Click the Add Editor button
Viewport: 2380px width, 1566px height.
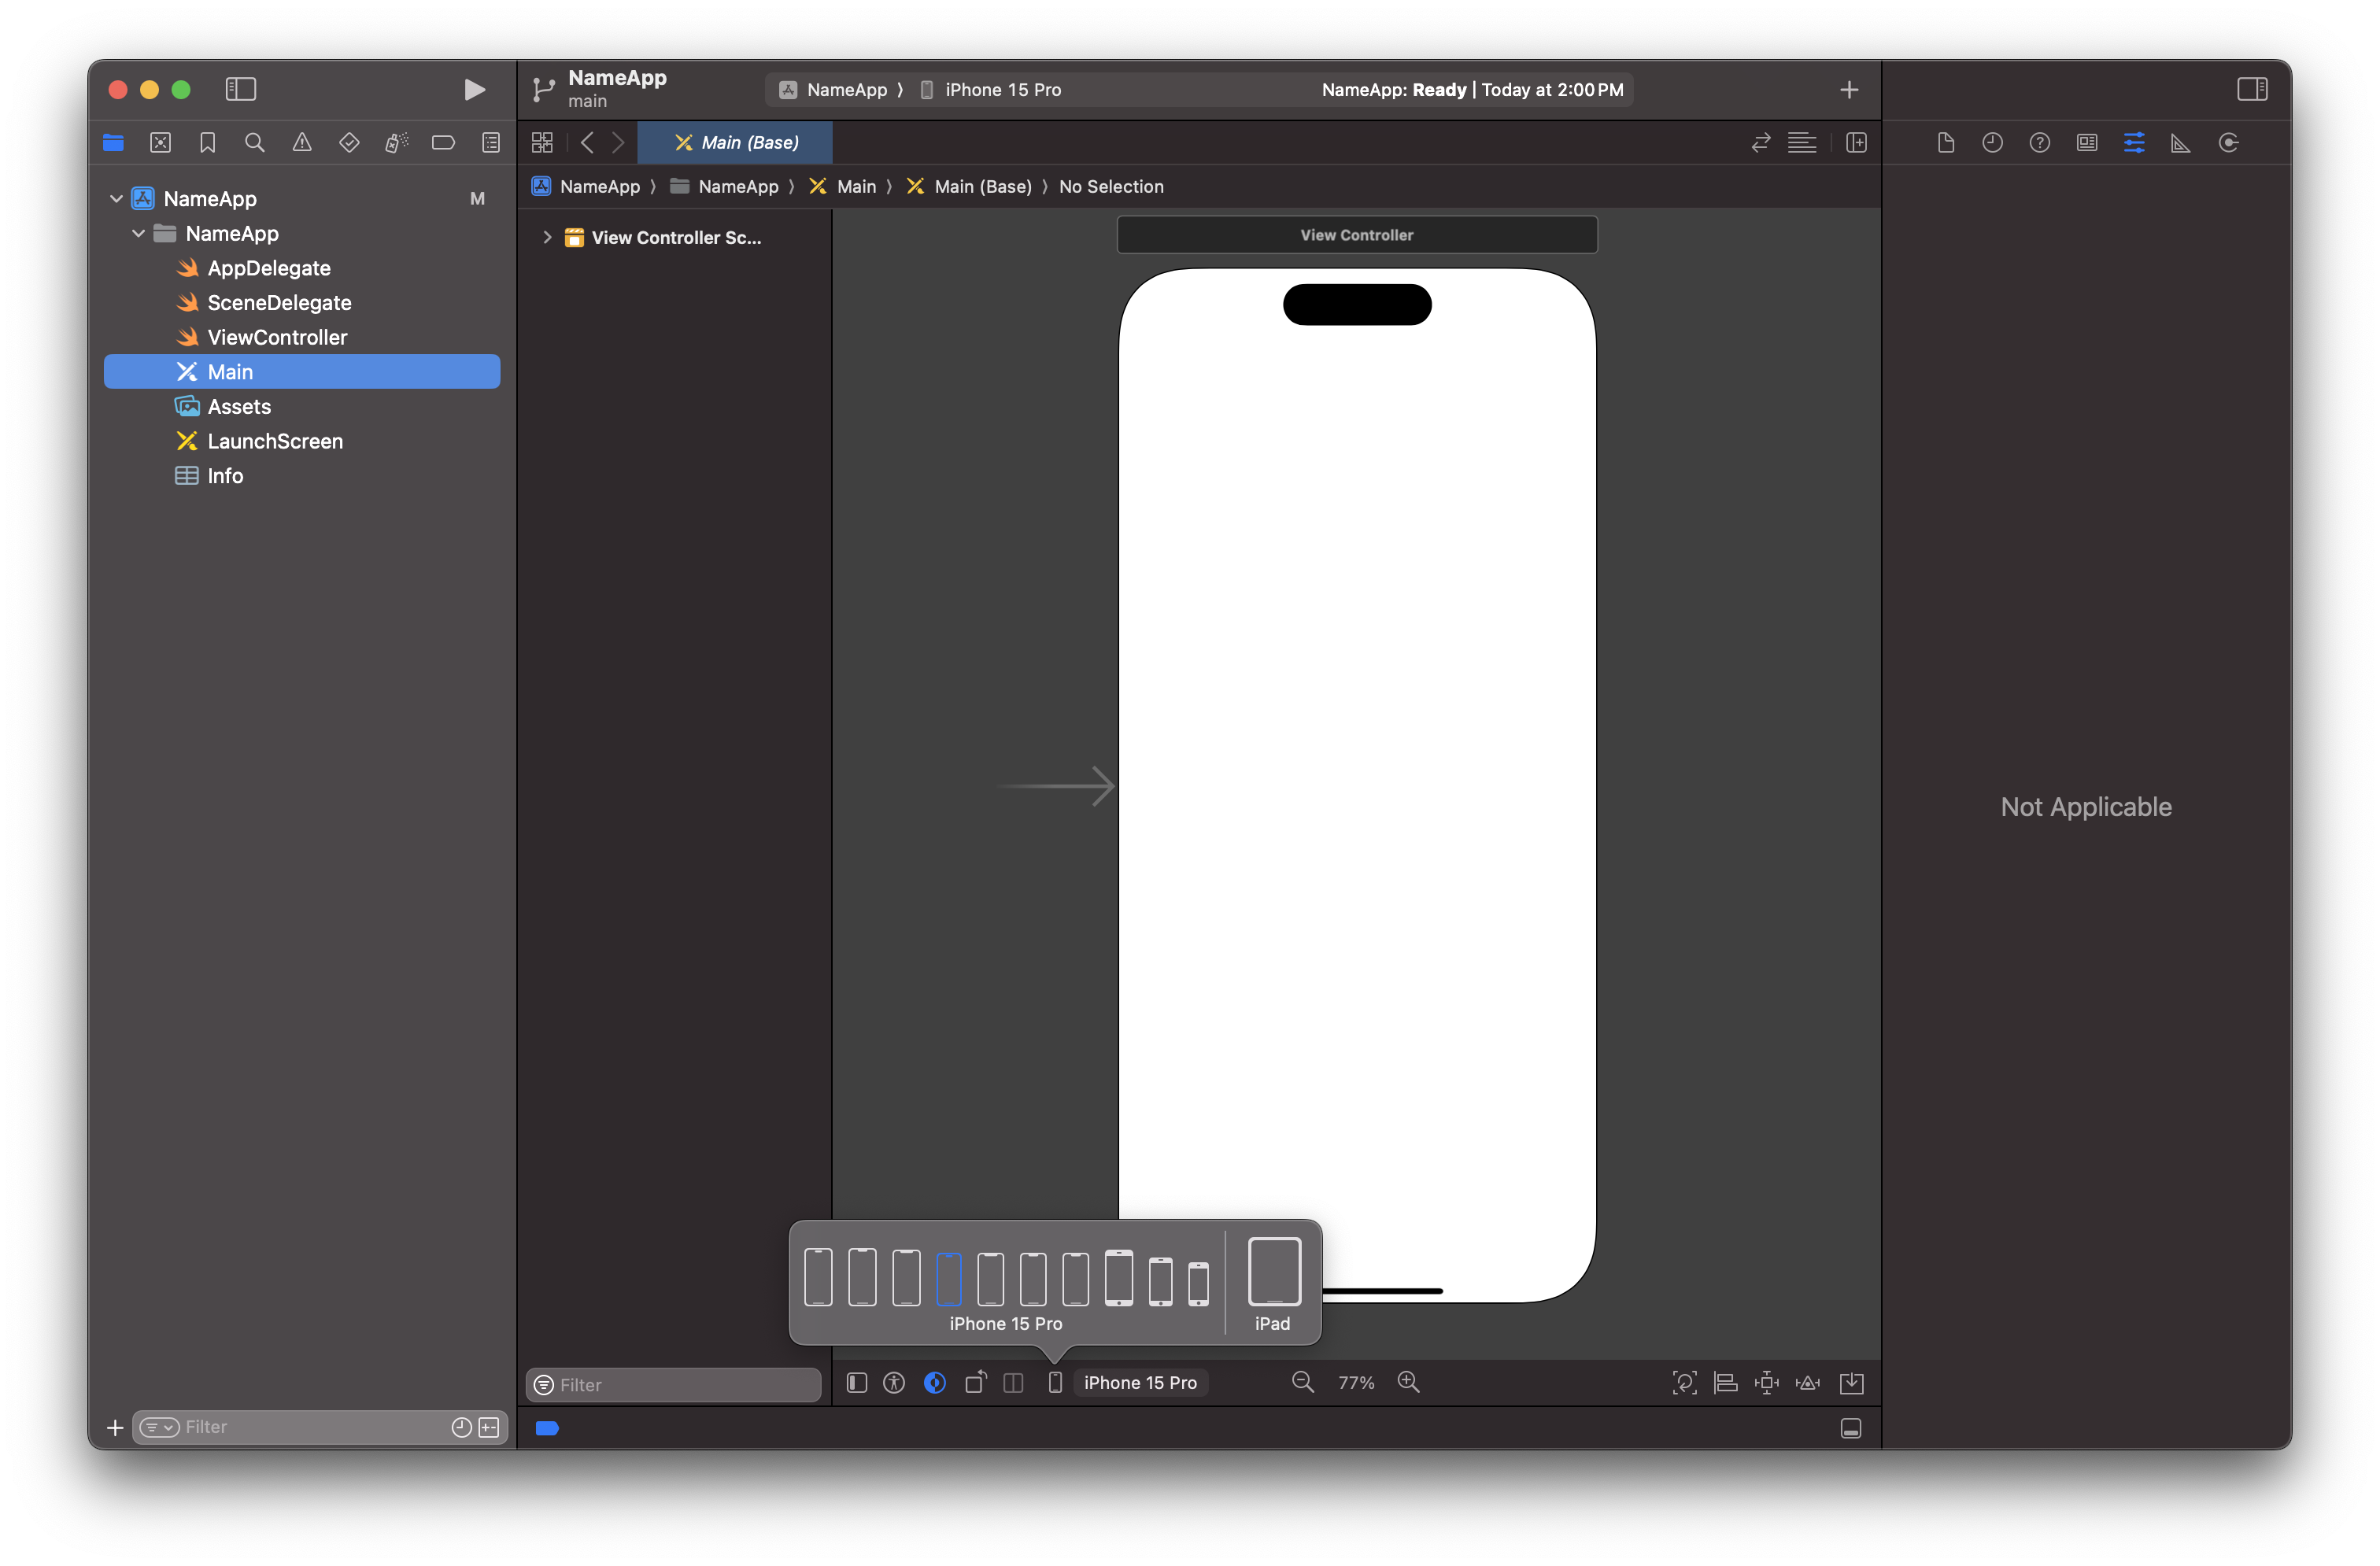coord(1856,143)
